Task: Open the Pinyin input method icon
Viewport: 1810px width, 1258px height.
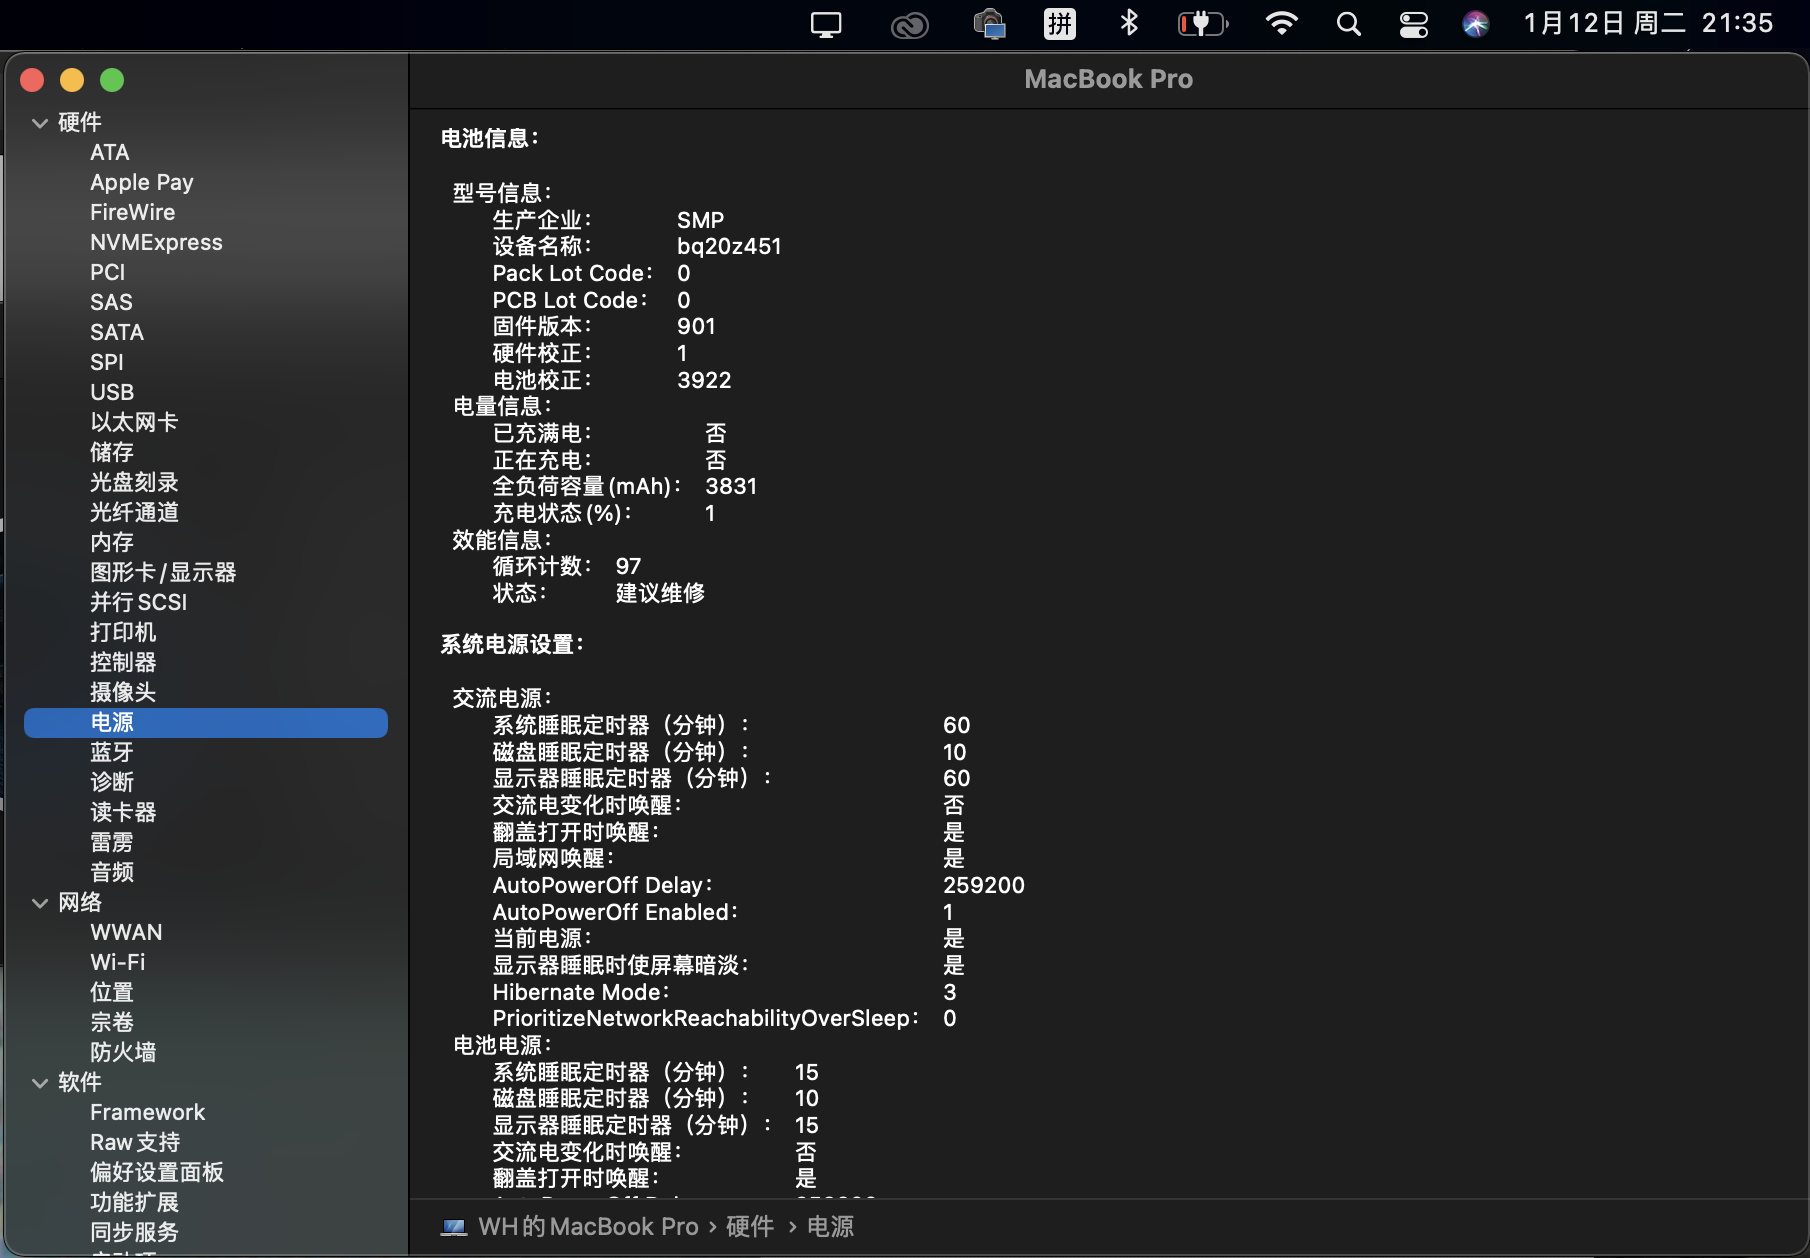Action: [1059, 24]
